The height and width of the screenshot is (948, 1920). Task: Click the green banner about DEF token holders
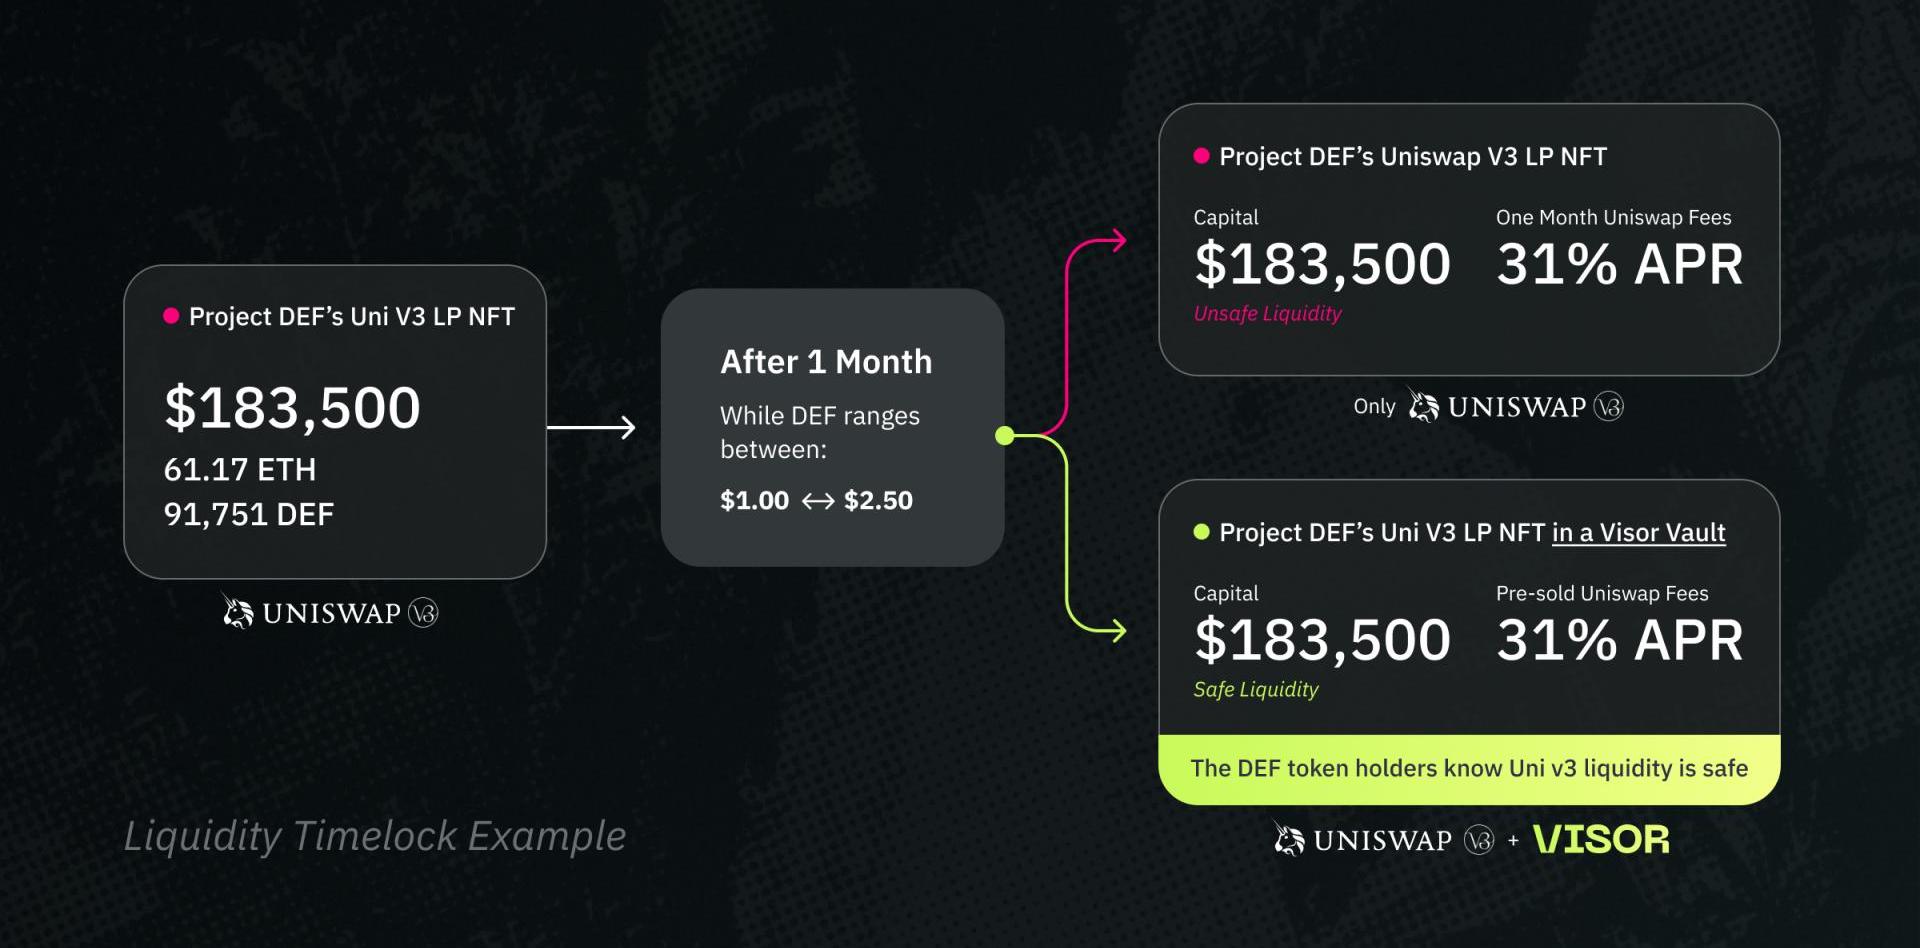1468,769
